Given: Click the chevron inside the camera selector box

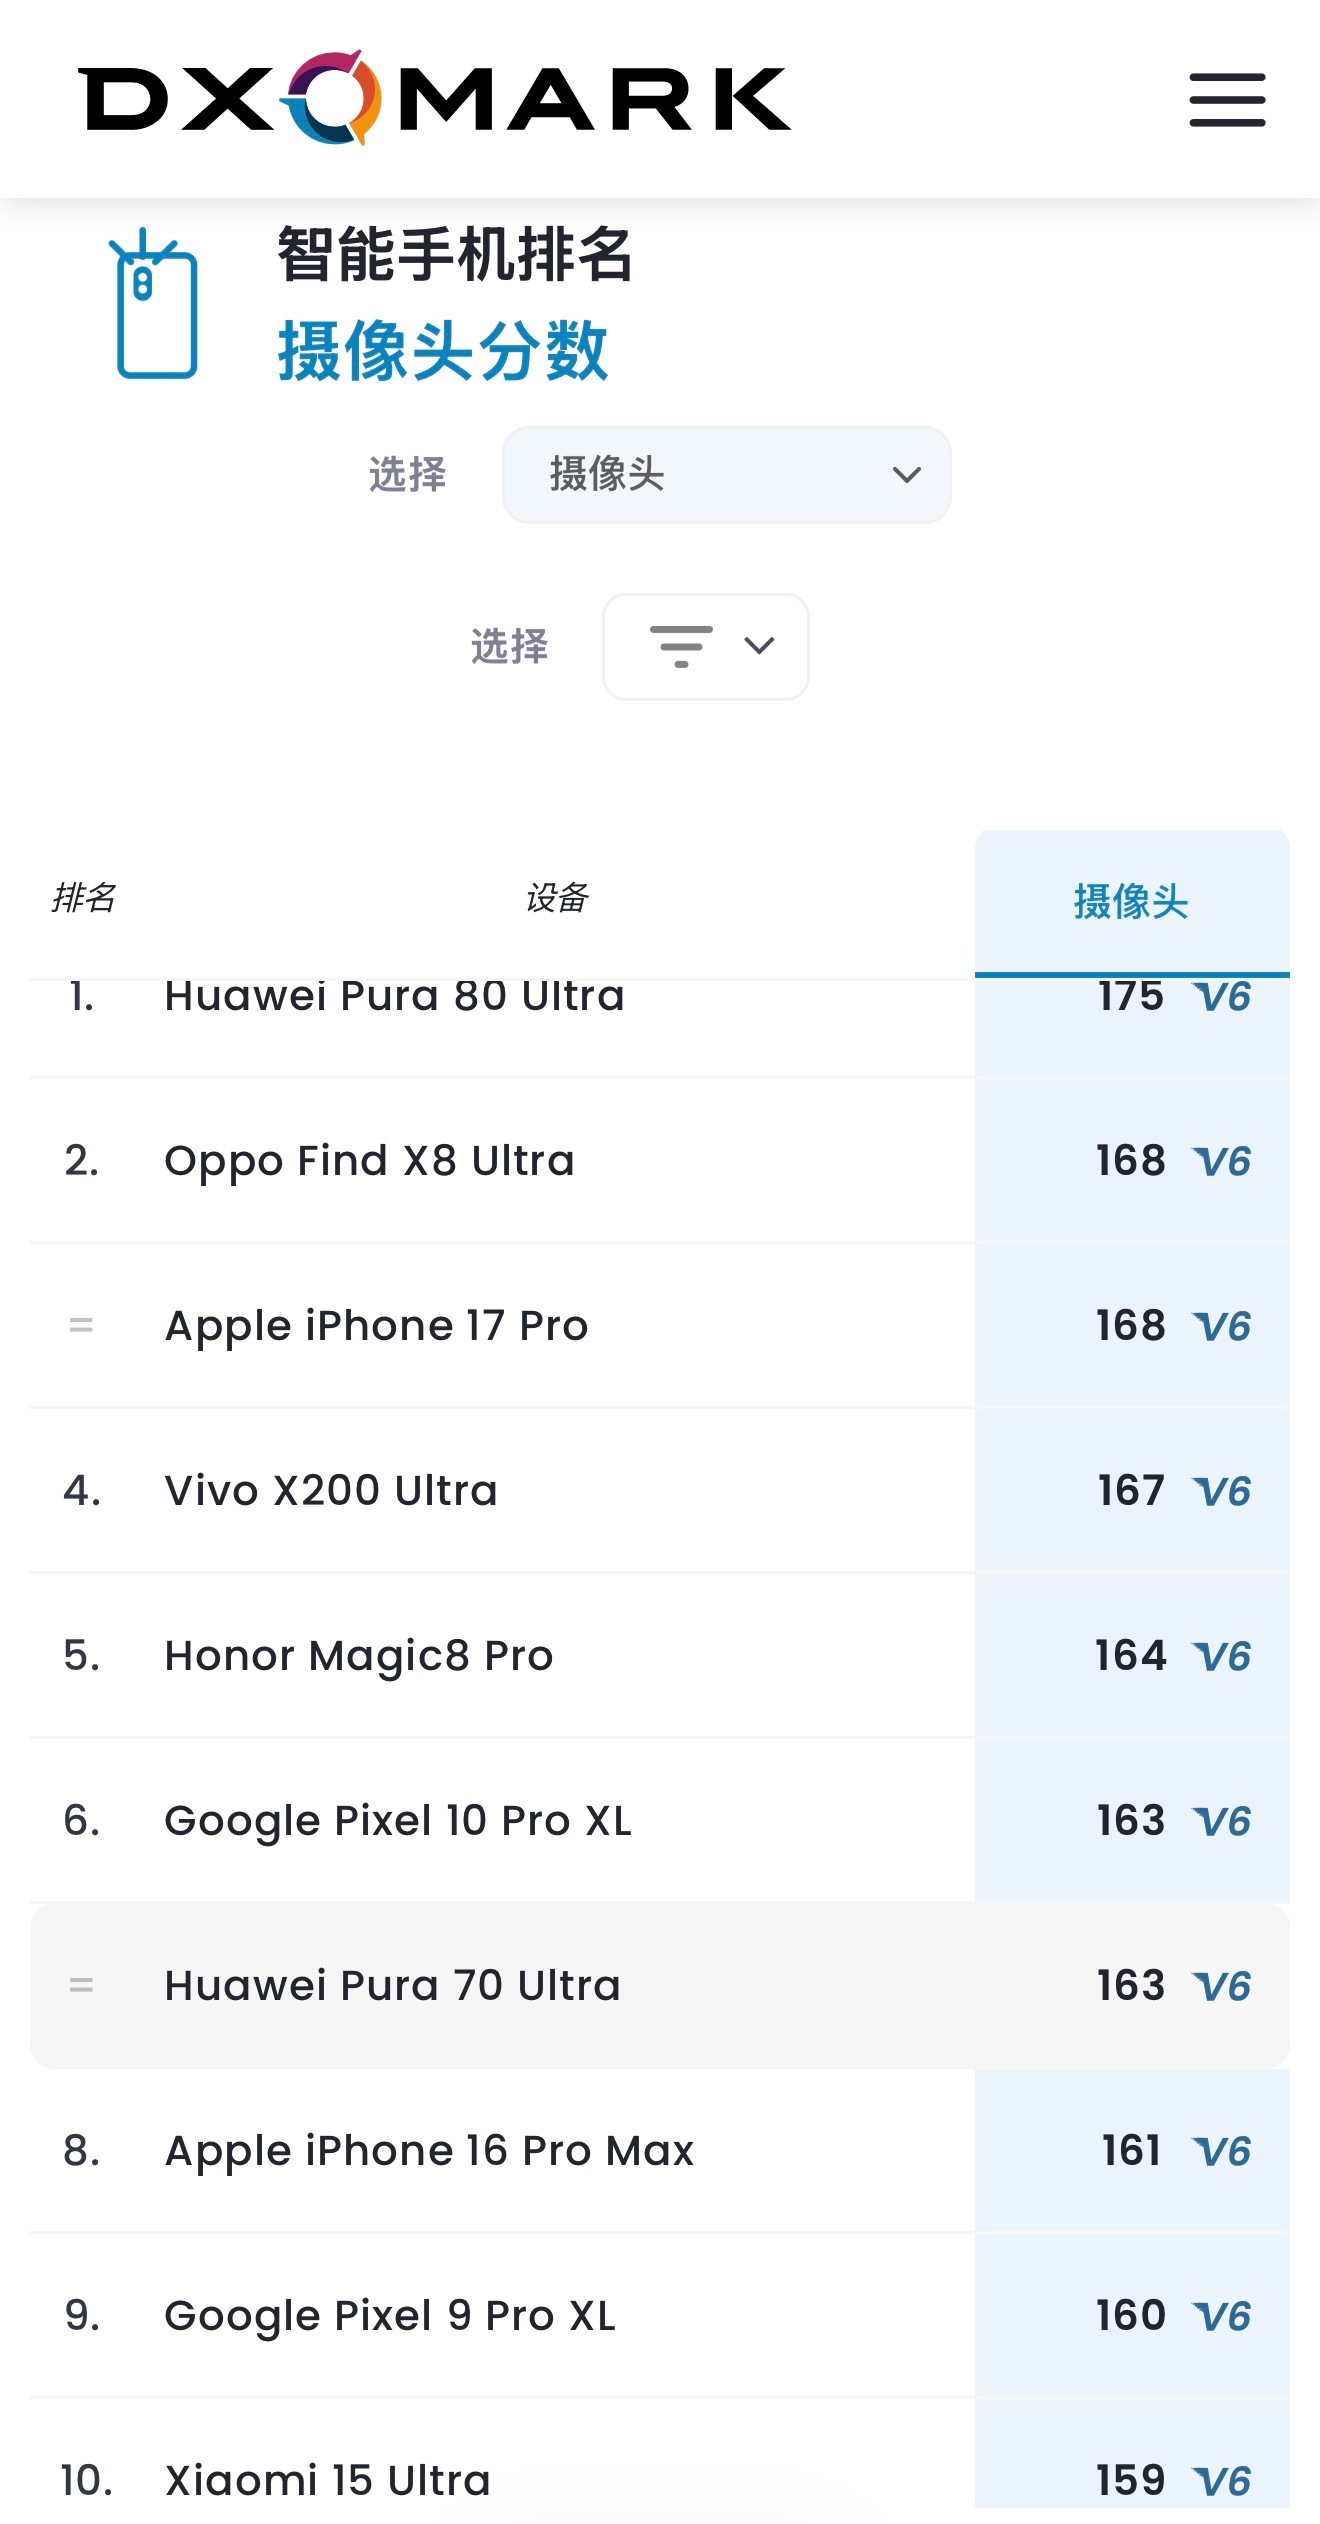Looking at the screenshot, I should pyautogui.click(x=906, y=475).
